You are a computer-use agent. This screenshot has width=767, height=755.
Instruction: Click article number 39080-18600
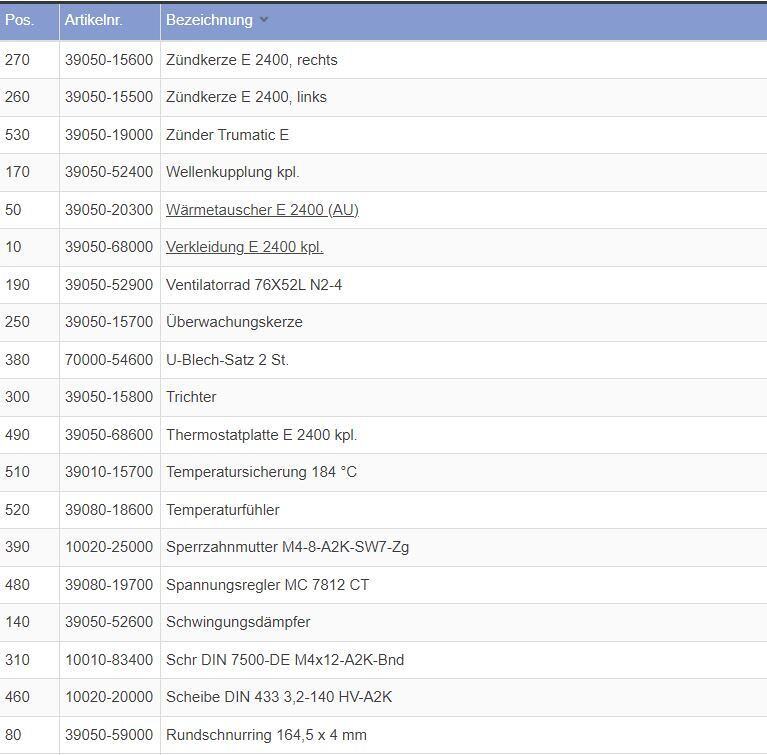109,510
